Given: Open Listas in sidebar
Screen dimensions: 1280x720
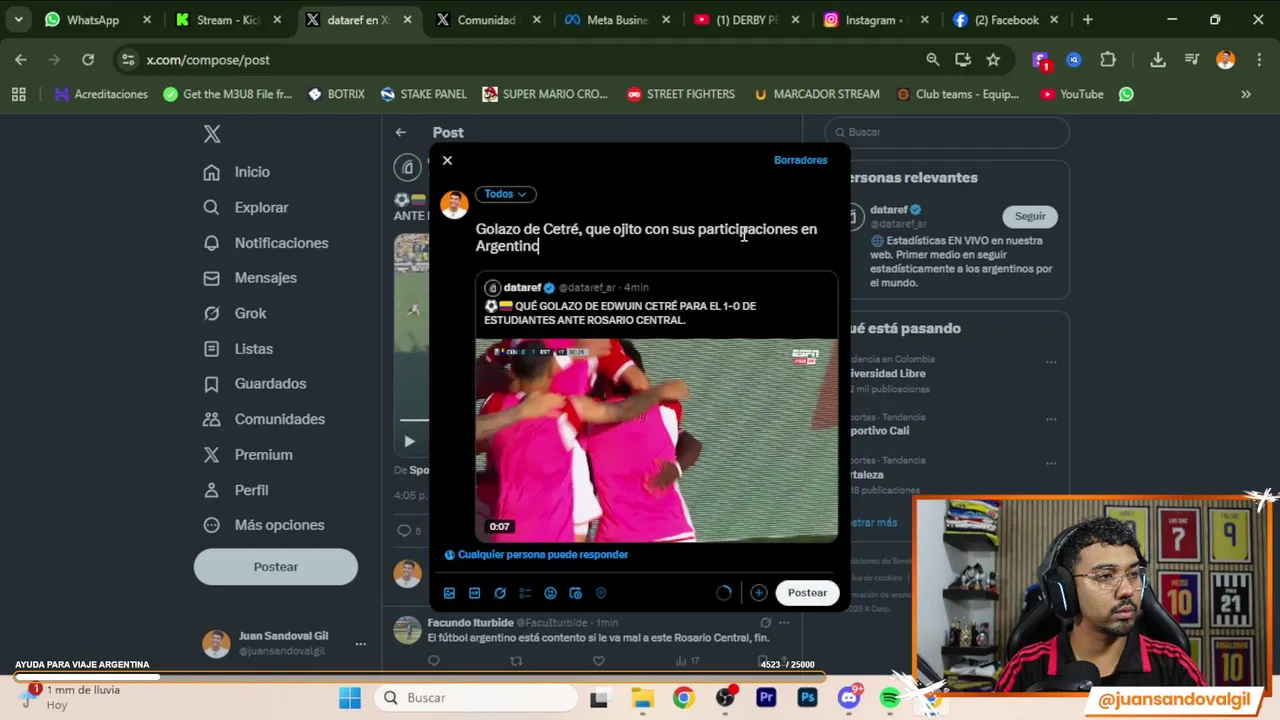Looking at the screenshot, I should tap(238, 349).
